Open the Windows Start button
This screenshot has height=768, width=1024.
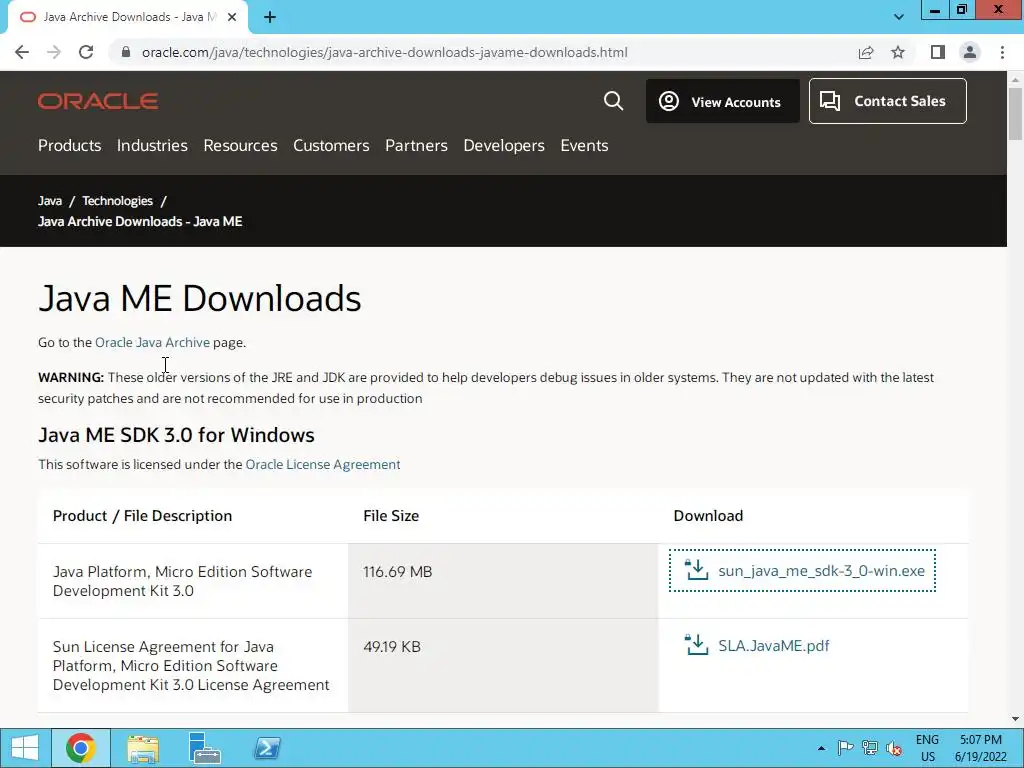[x=25, y=748]
